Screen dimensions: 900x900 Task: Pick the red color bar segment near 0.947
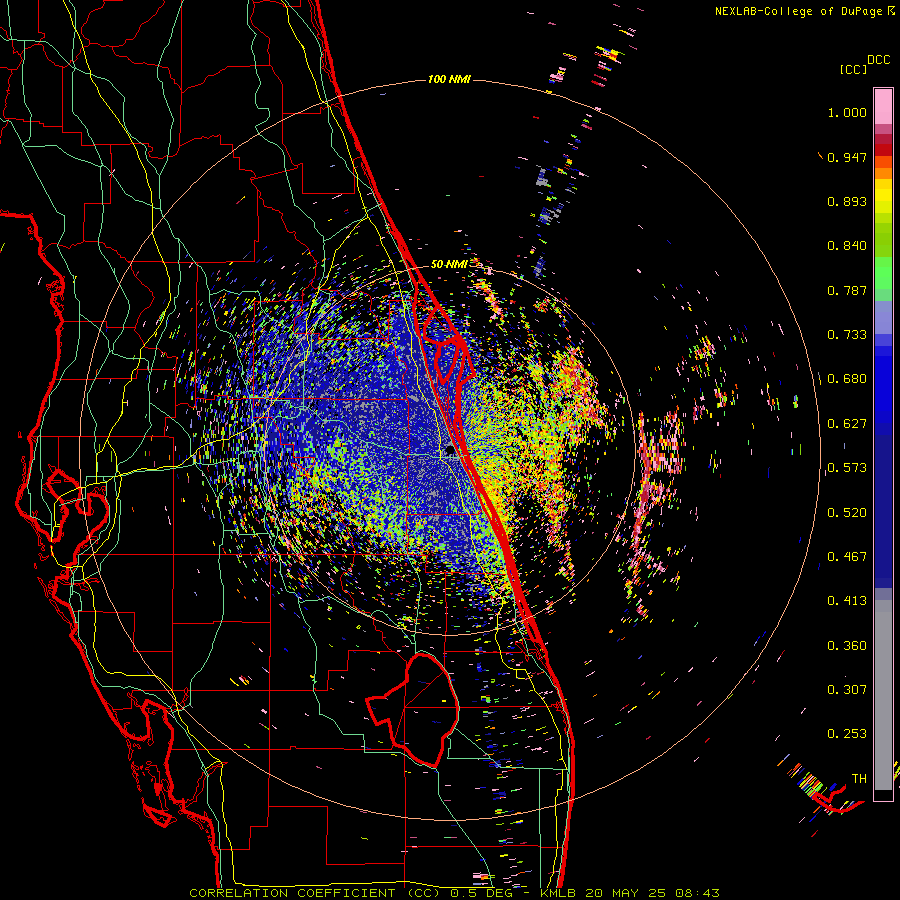coord(883,150)
